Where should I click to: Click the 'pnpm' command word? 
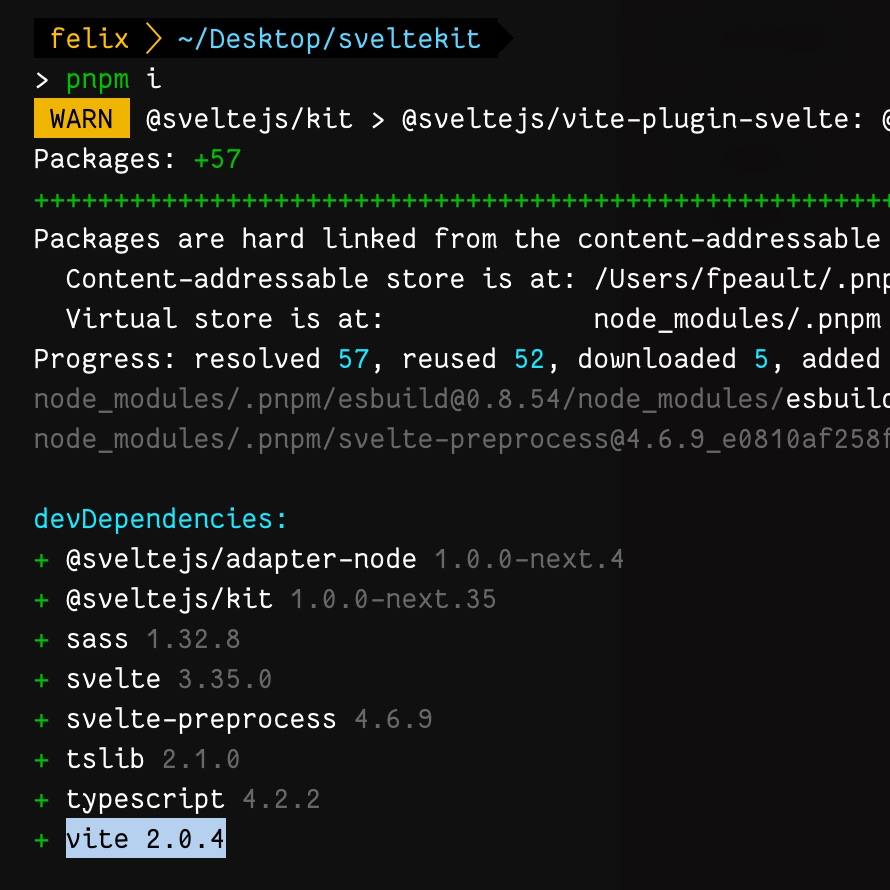(98, 79)
